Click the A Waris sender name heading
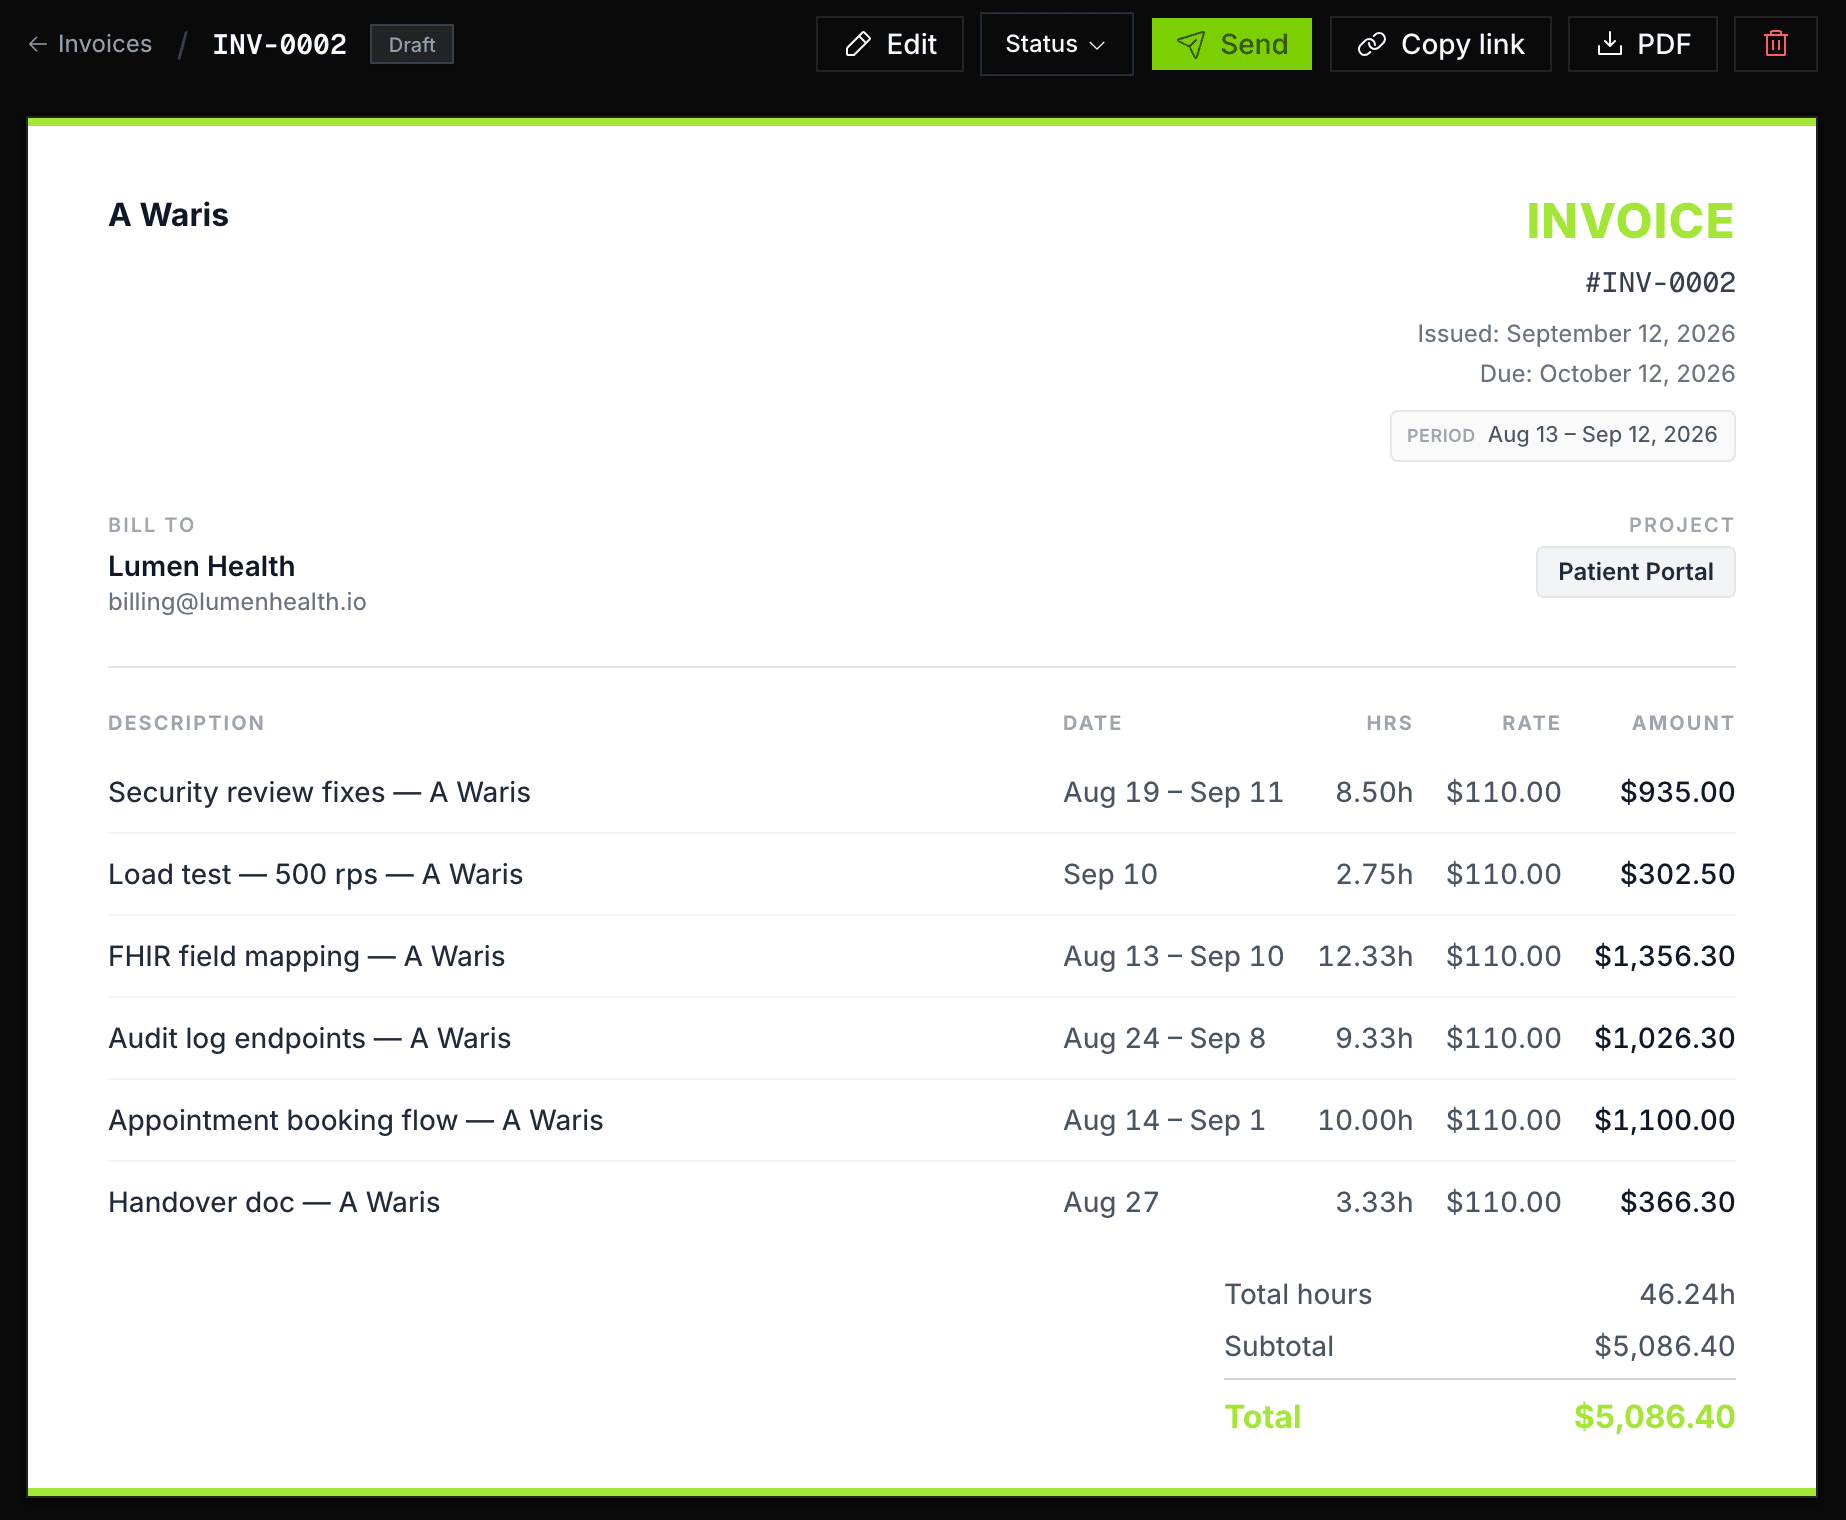This screenshot has height=1520, width=1846. [168, 215]
